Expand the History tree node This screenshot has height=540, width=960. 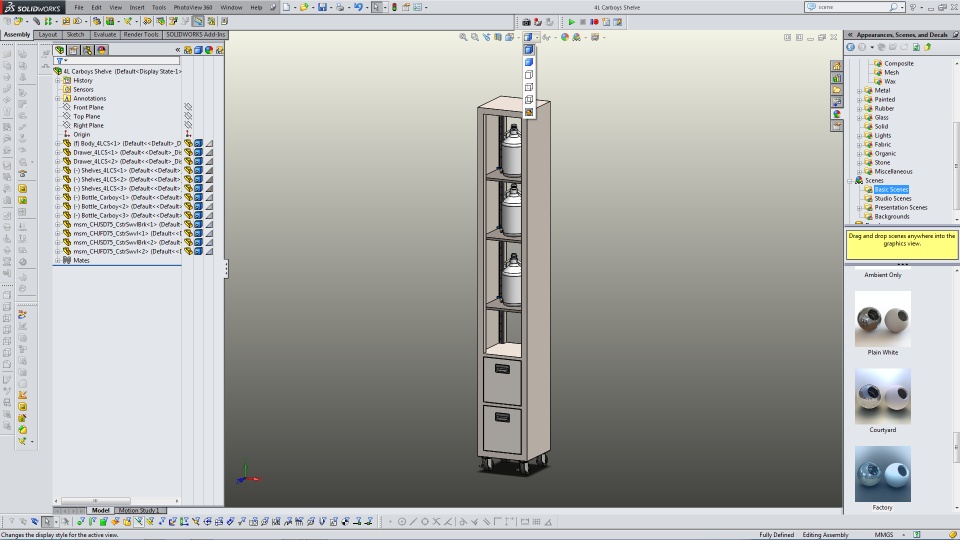click(x=58, y=80)
